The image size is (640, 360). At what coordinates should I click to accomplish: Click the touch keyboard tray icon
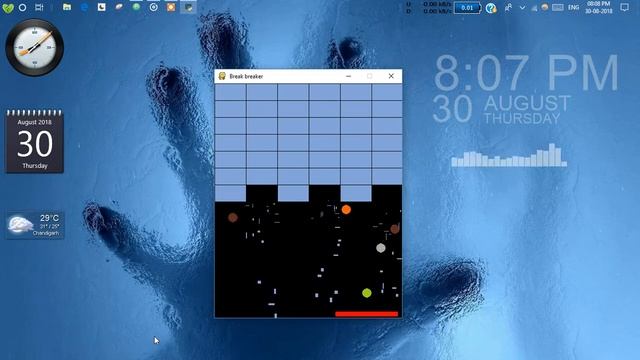coord(558,7)
